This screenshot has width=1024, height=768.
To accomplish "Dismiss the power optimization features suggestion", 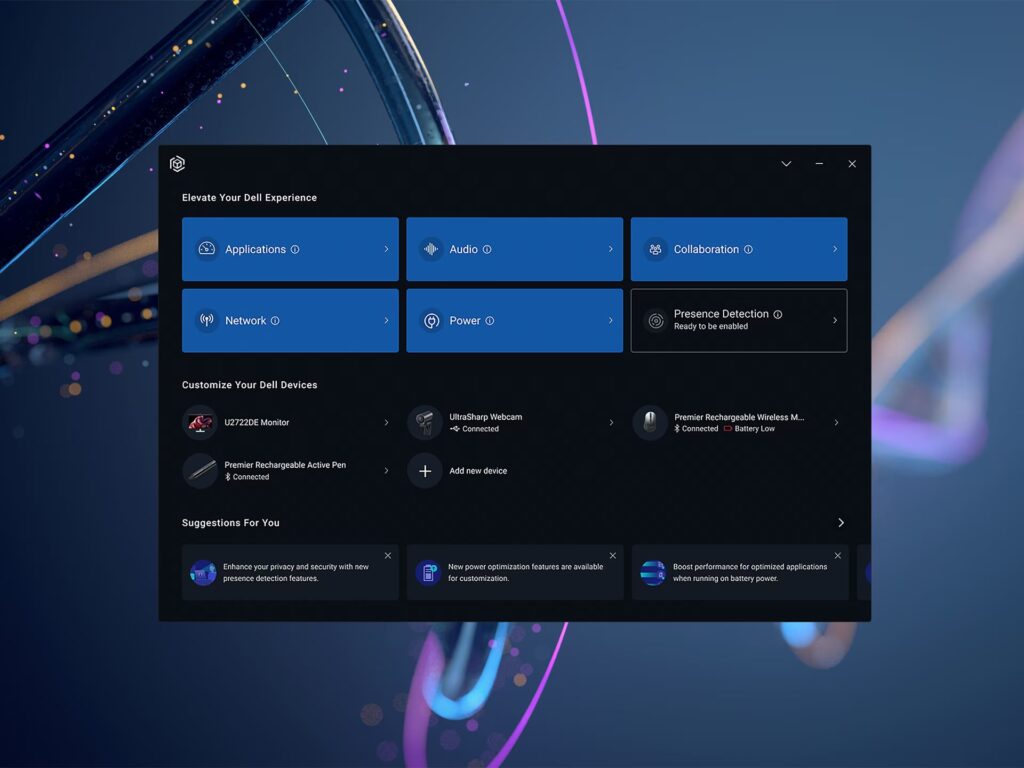I will coord(613,556).
